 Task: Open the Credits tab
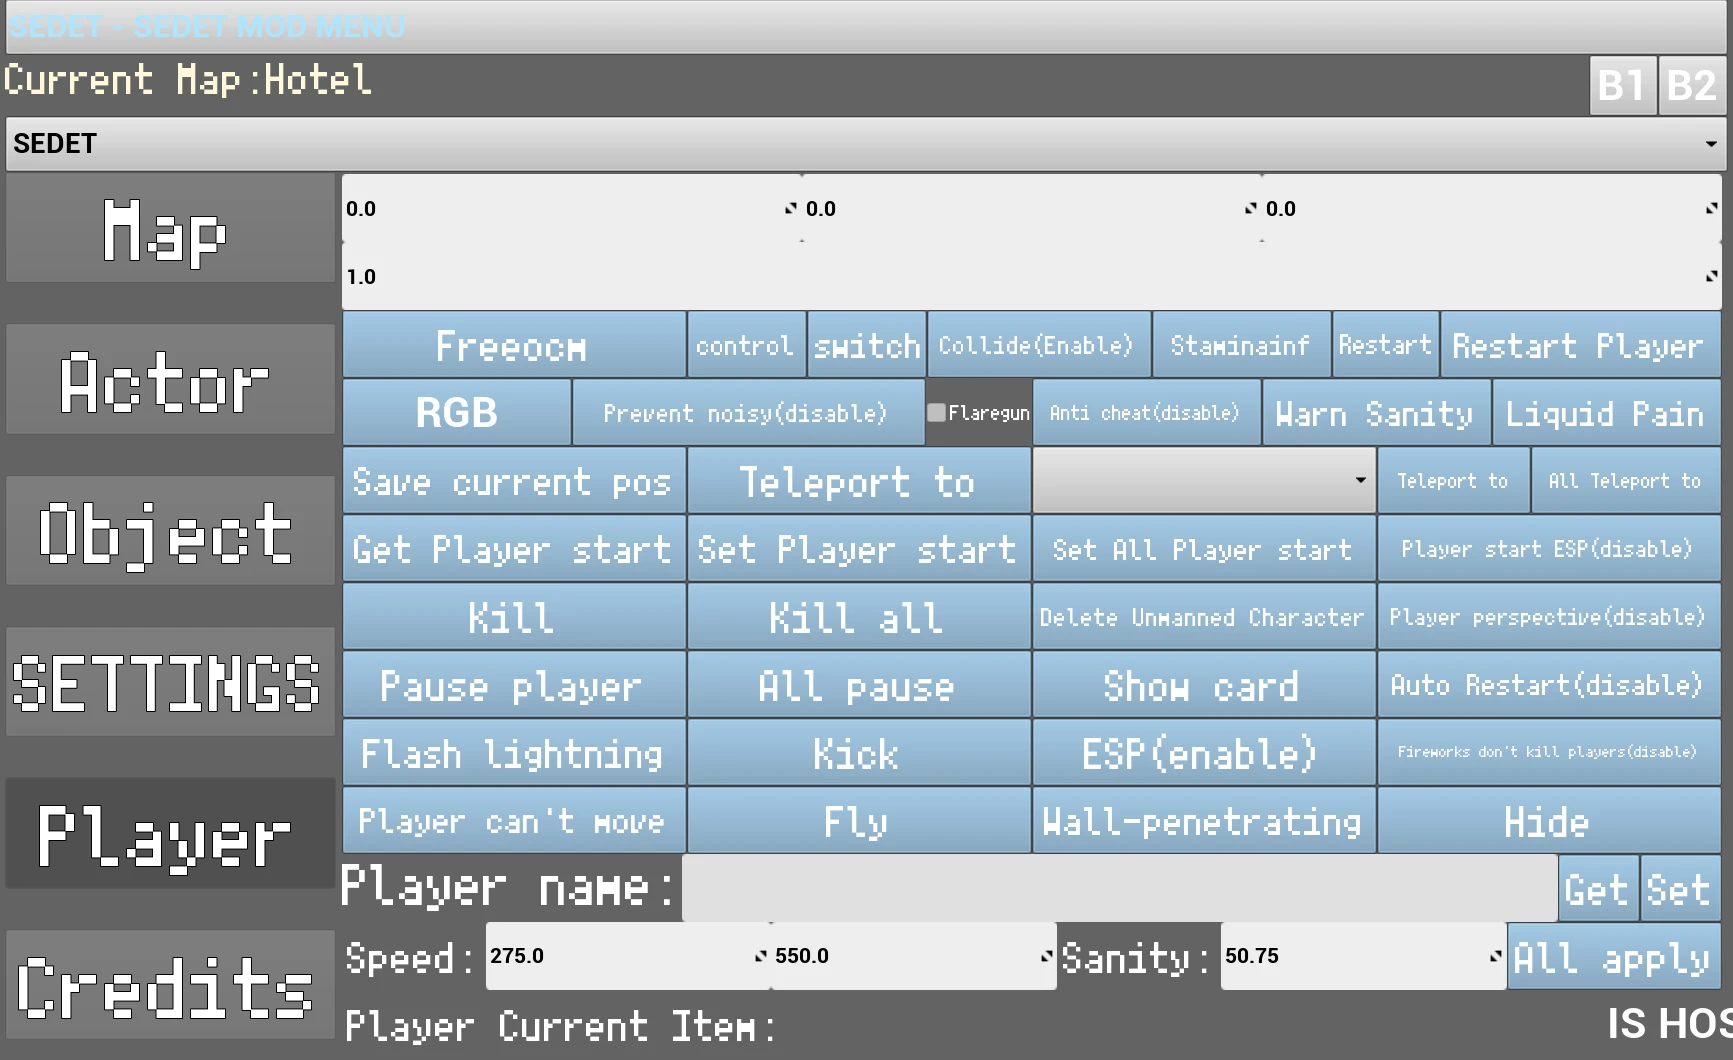pos(170,985)
